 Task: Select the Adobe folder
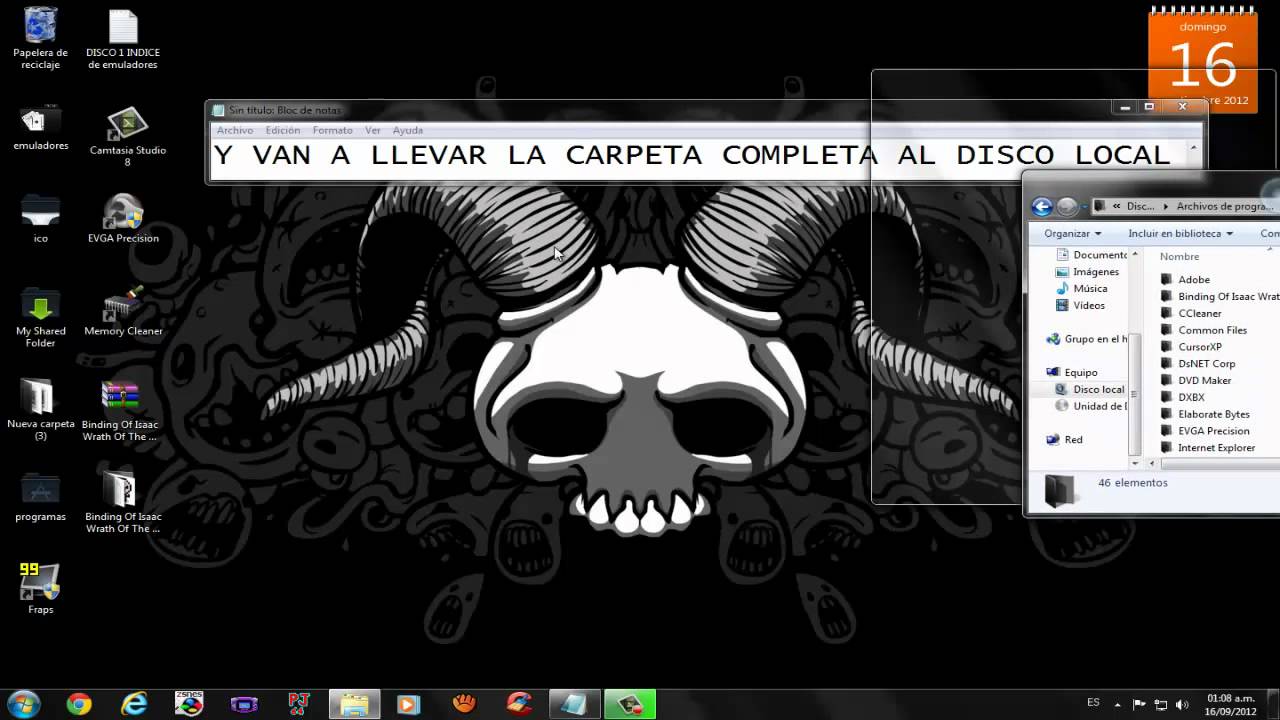1185,280
